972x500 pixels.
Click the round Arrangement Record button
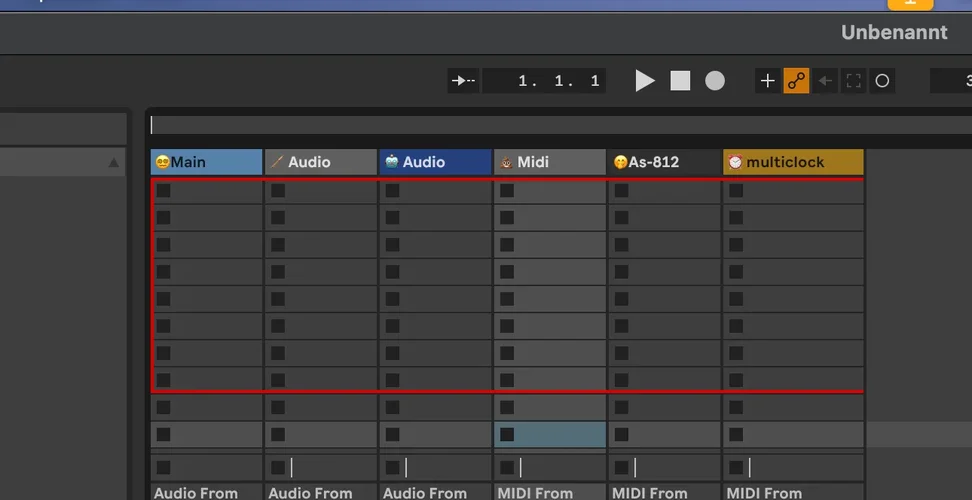click(715, 81)
